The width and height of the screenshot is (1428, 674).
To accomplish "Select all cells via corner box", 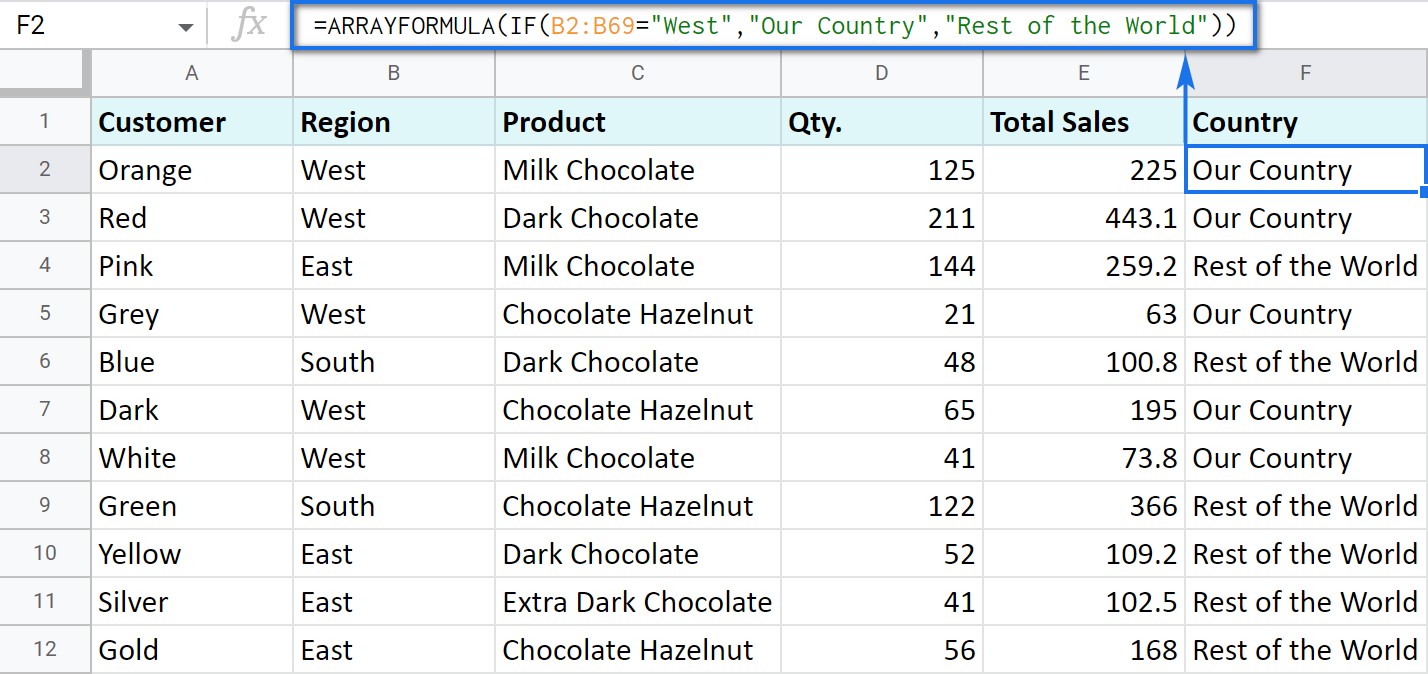I will [x=45, y=73].
